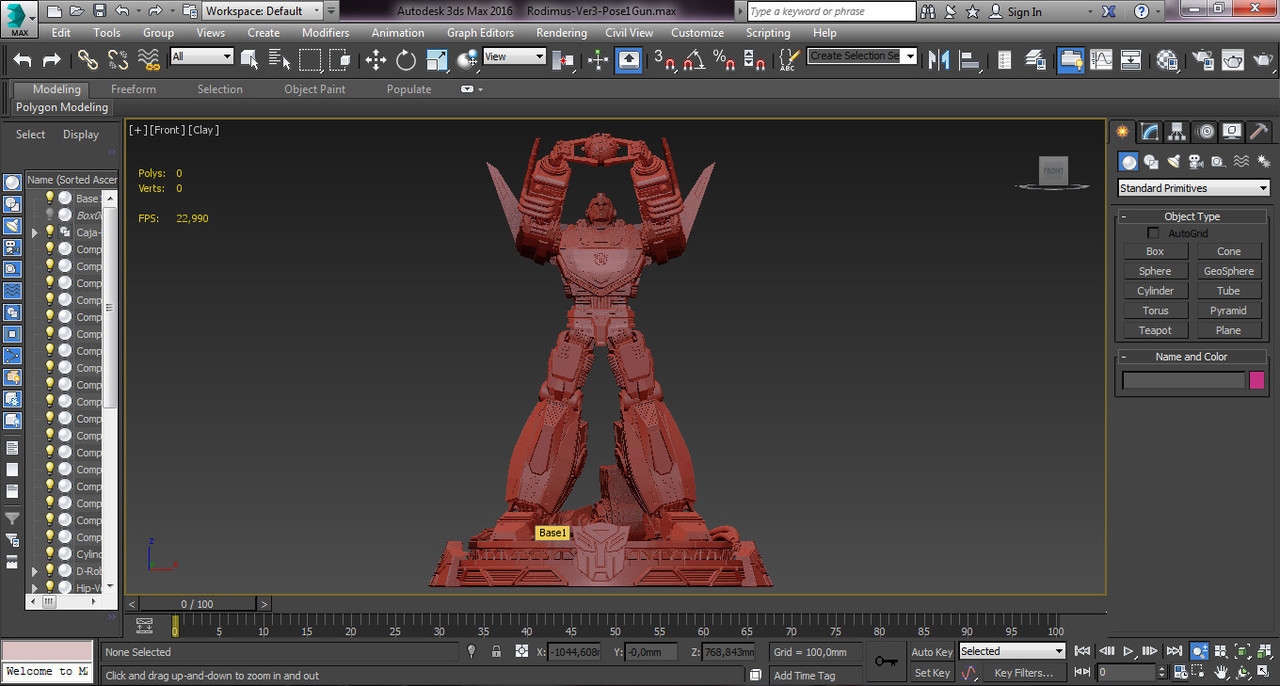Toggle the Spinner Snap button
Viewport: 1280px width, 686px height.
pos(756,60)
